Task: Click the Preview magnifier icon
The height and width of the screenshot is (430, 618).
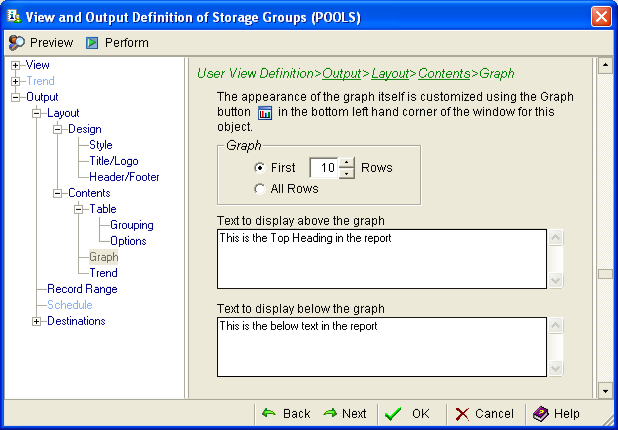Action: click(16, 43)
